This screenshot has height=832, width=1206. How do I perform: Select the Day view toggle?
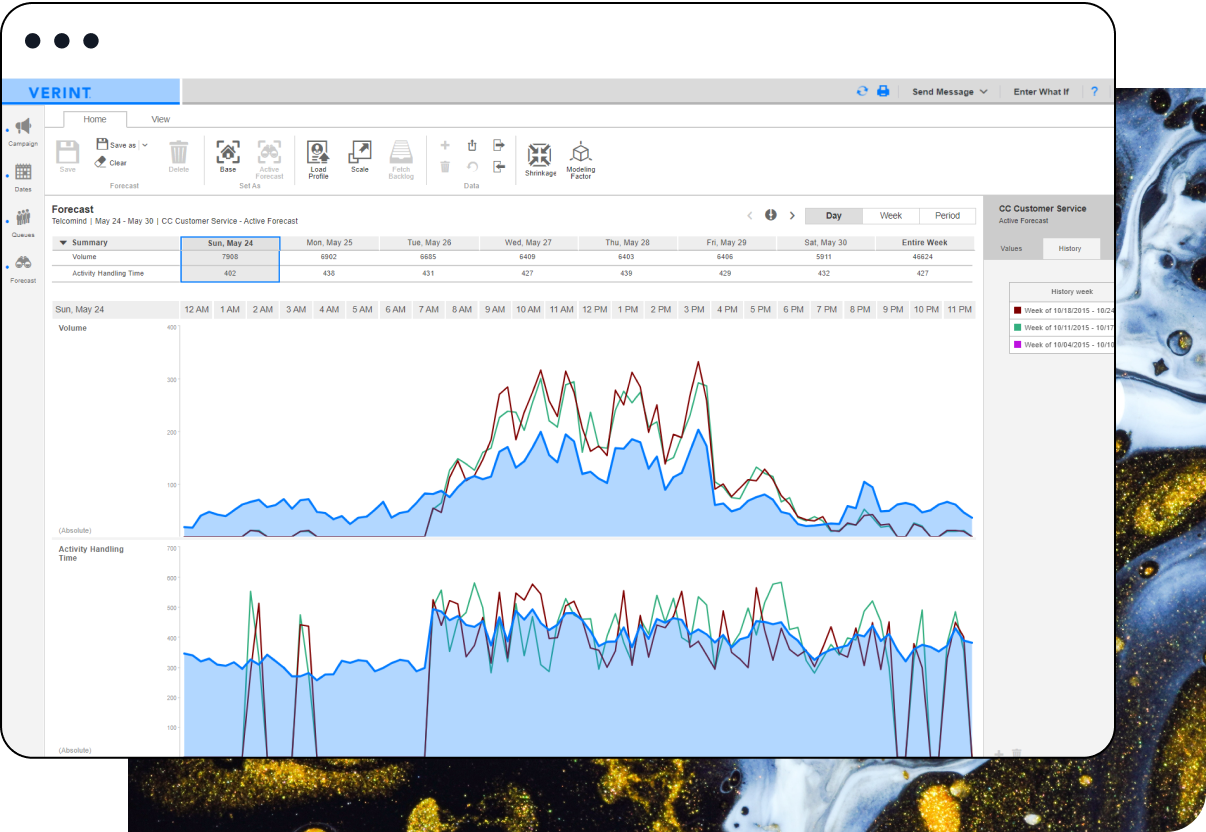coord(833,216)
